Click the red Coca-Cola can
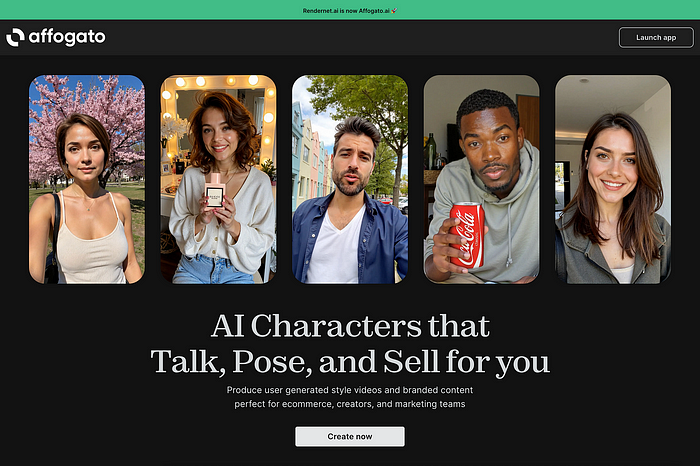Screen dimensions: 700x466 click(467, 235)
